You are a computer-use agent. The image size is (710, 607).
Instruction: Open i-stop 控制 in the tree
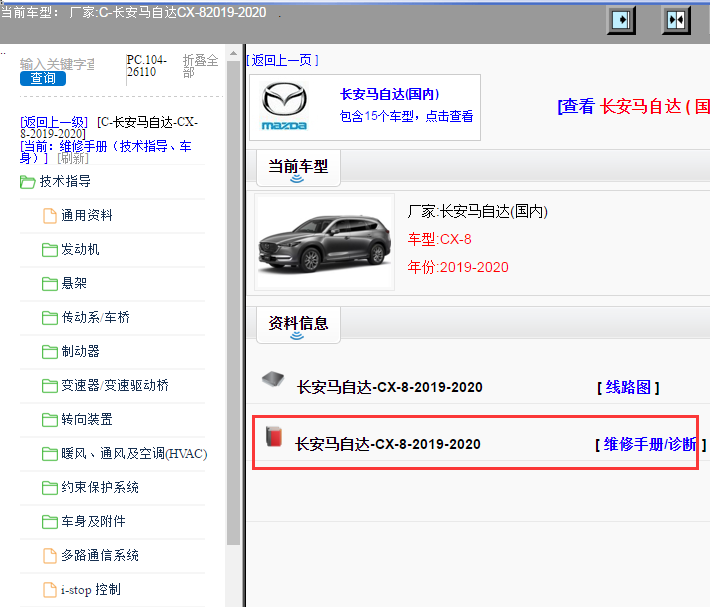91,589
